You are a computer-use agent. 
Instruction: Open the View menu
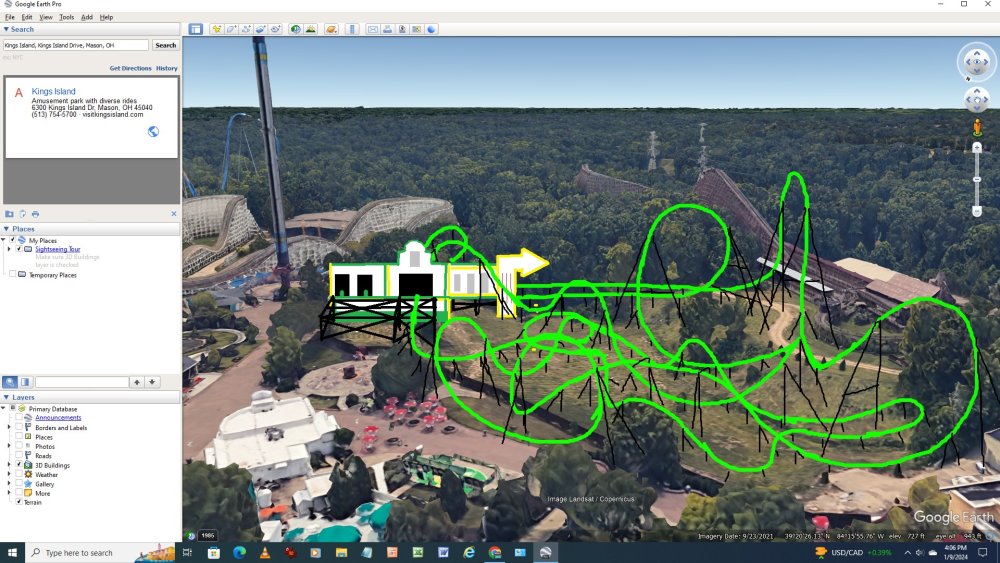coord(46,17)
